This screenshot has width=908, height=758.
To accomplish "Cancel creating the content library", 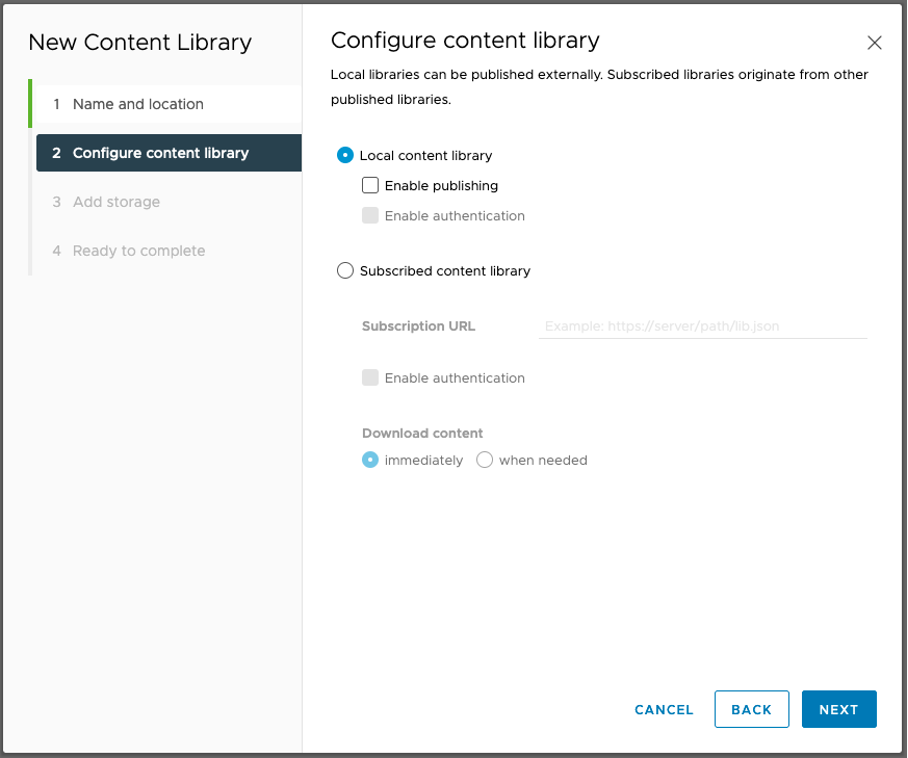I will click(x=663, y=709).
